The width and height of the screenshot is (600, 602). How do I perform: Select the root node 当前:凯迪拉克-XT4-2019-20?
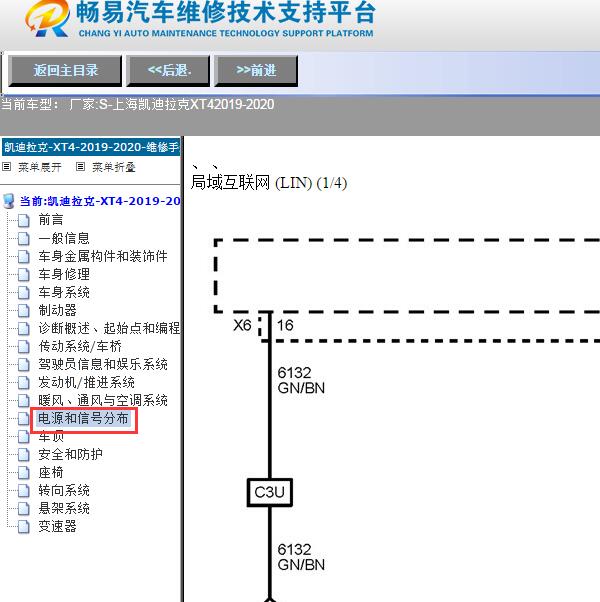(x=100, y=201)
